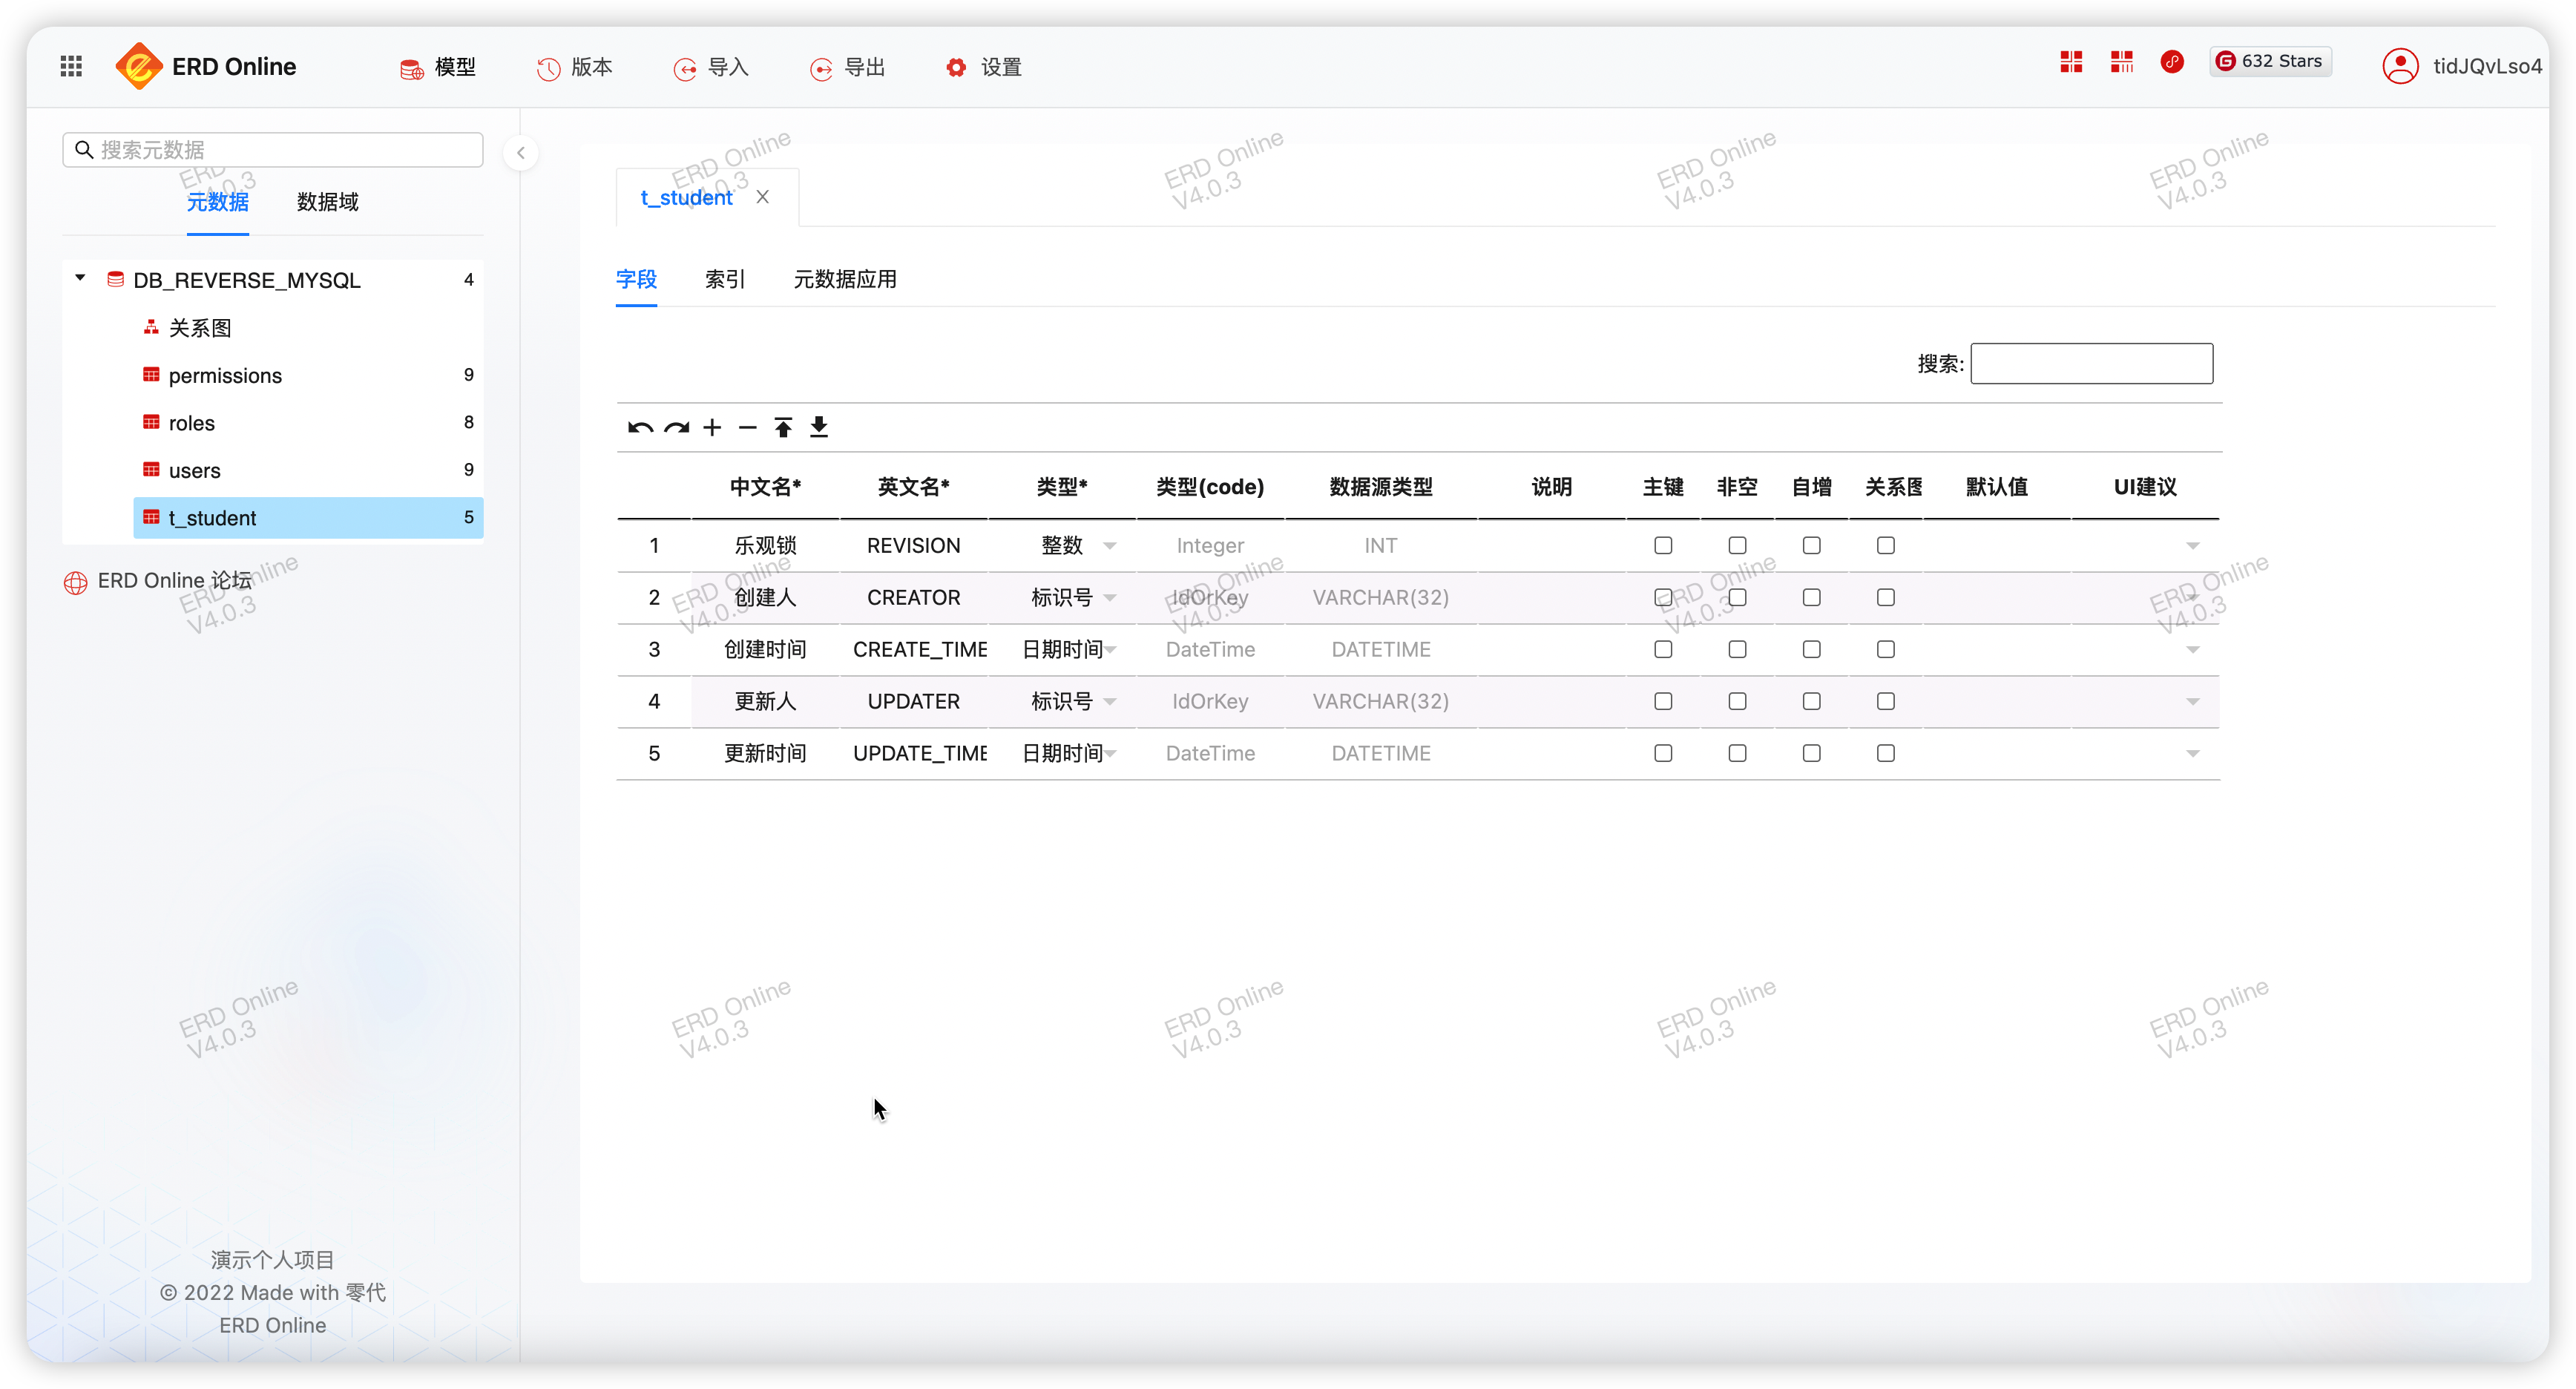Open UI suggestion dropdown for UPDATE_TIME row
Screen dimensions: 2576x1389
point(2192,754)
